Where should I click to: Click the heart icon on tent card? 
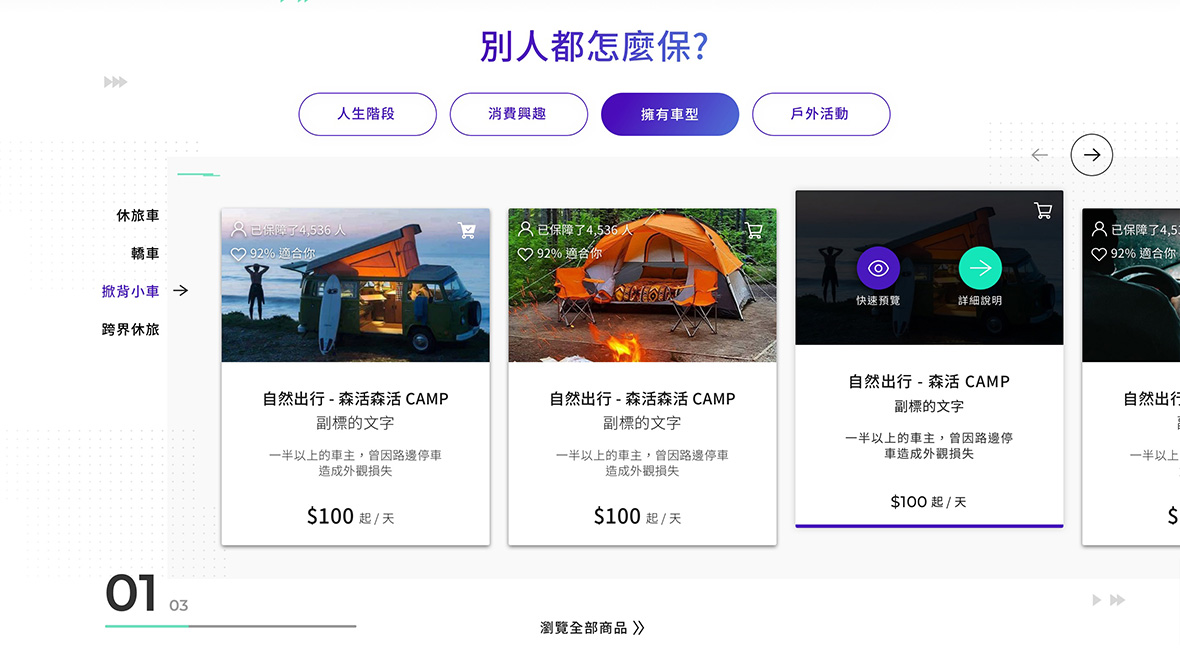525,254
